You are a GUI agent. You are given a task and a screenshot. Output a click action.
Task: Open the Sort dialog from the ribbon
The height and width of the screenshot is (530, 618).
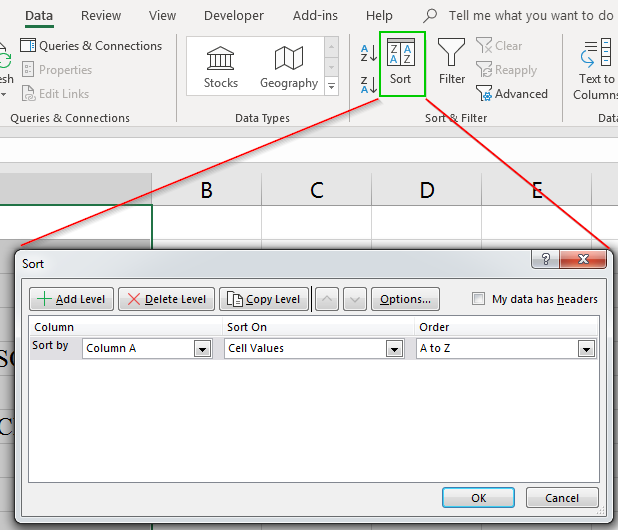coord(400,63)
